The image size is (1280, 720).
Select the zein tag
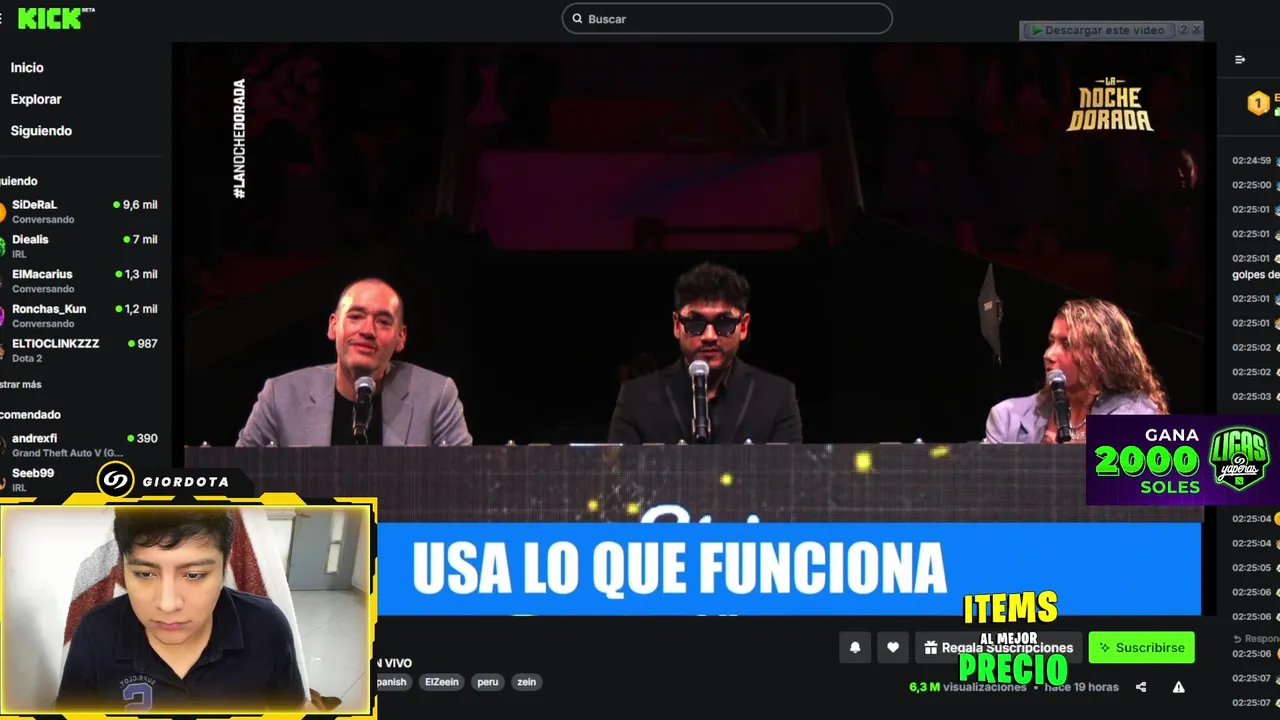coord(526,682)
